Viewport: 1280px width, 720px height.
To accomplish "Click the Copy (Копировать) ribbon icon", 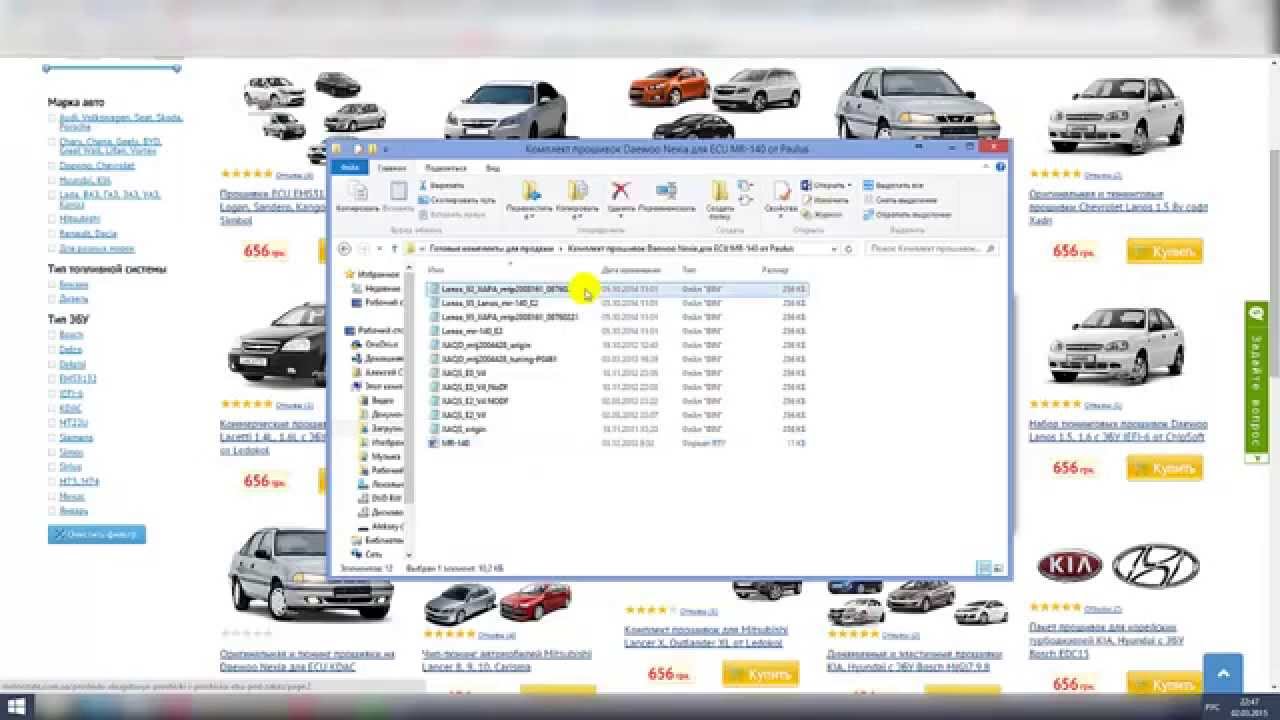I will pyautogui.click(x=357, y=191).
